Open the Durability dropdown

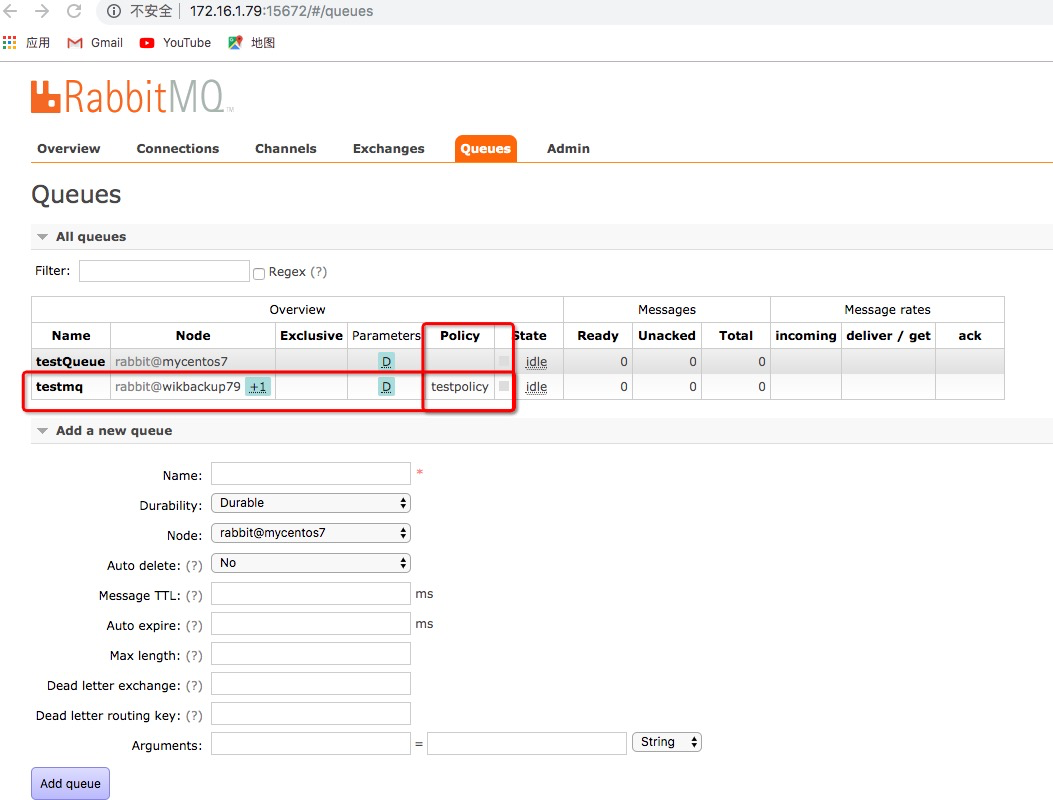(310, 503)
